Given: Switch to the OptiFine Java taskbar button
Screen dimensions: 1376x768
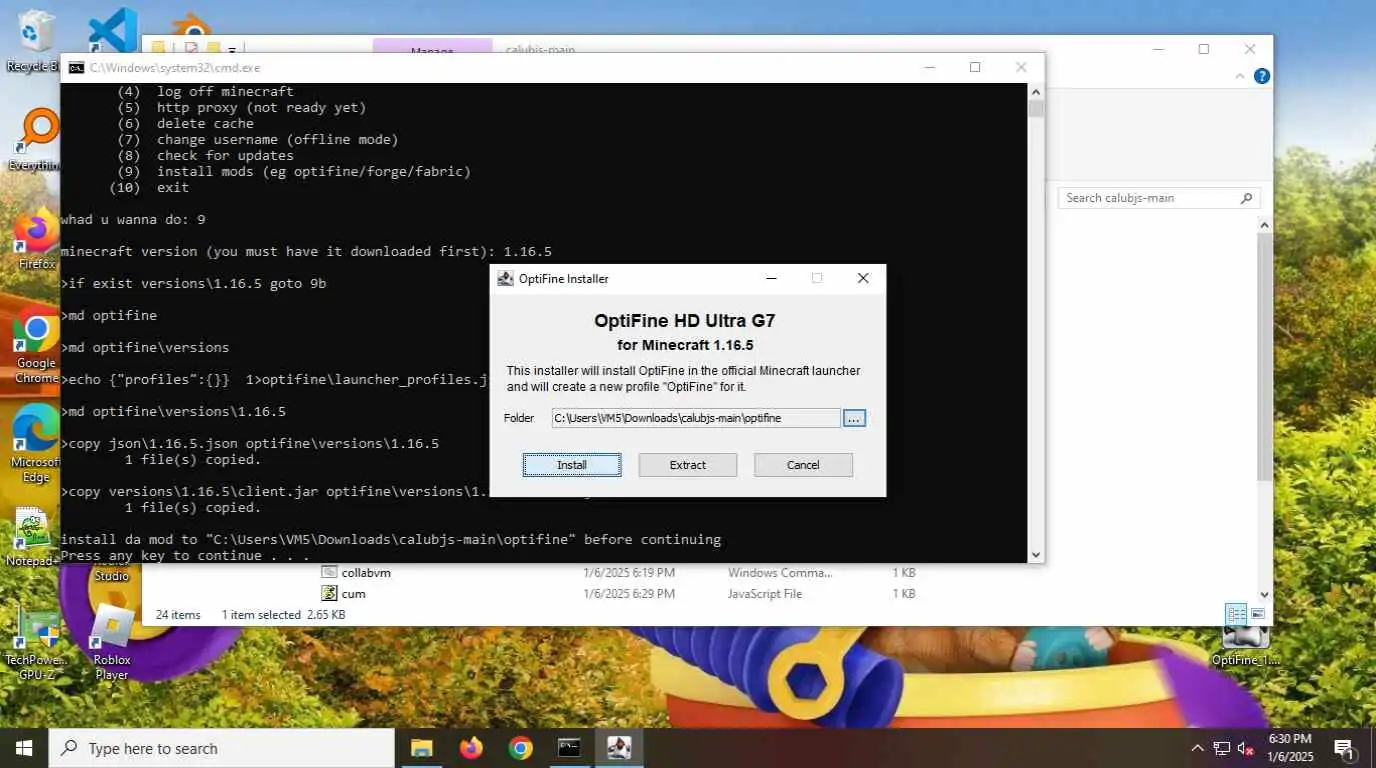Looking at the screenshot, I should pyautogui.click(x=619, y=748).
